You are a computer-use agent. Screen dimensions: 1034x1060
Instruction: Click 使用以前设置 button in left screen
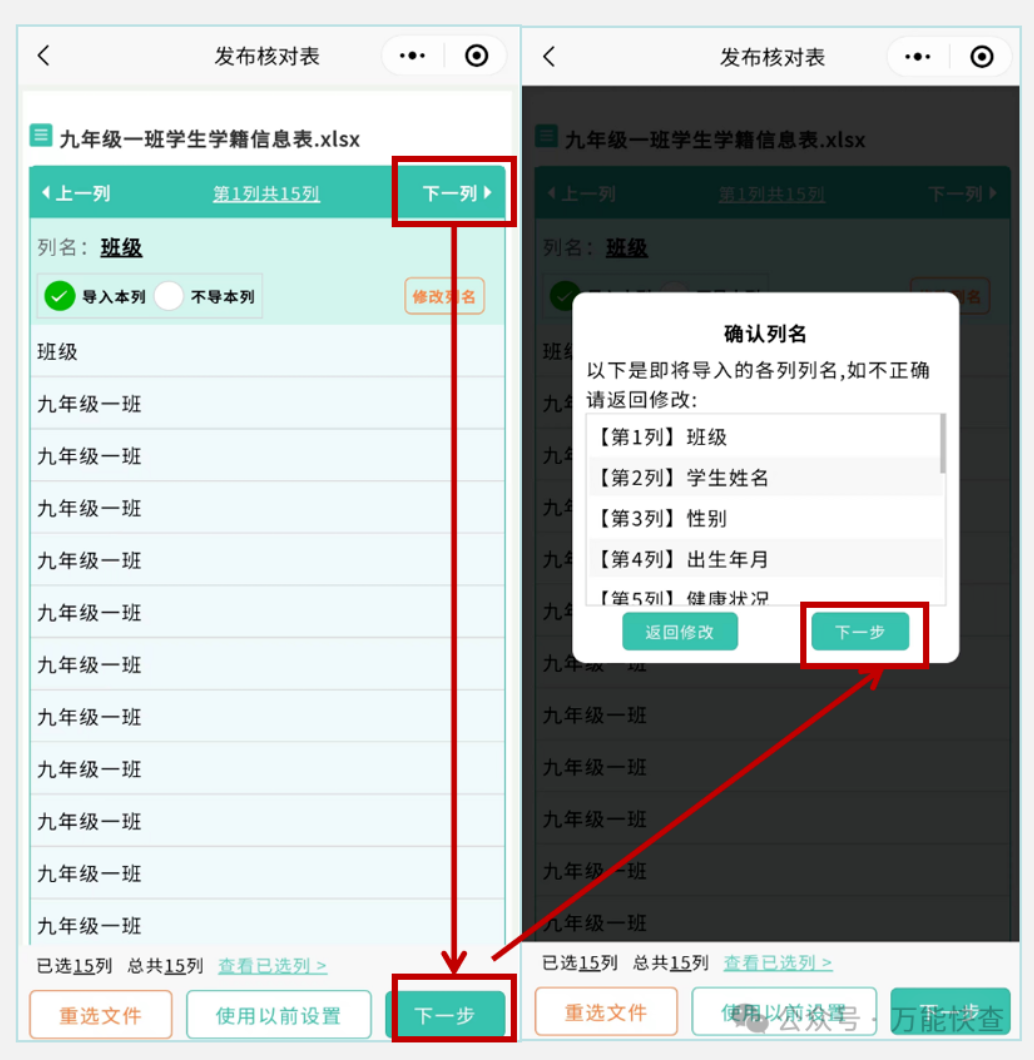[x=278, y=1015]
